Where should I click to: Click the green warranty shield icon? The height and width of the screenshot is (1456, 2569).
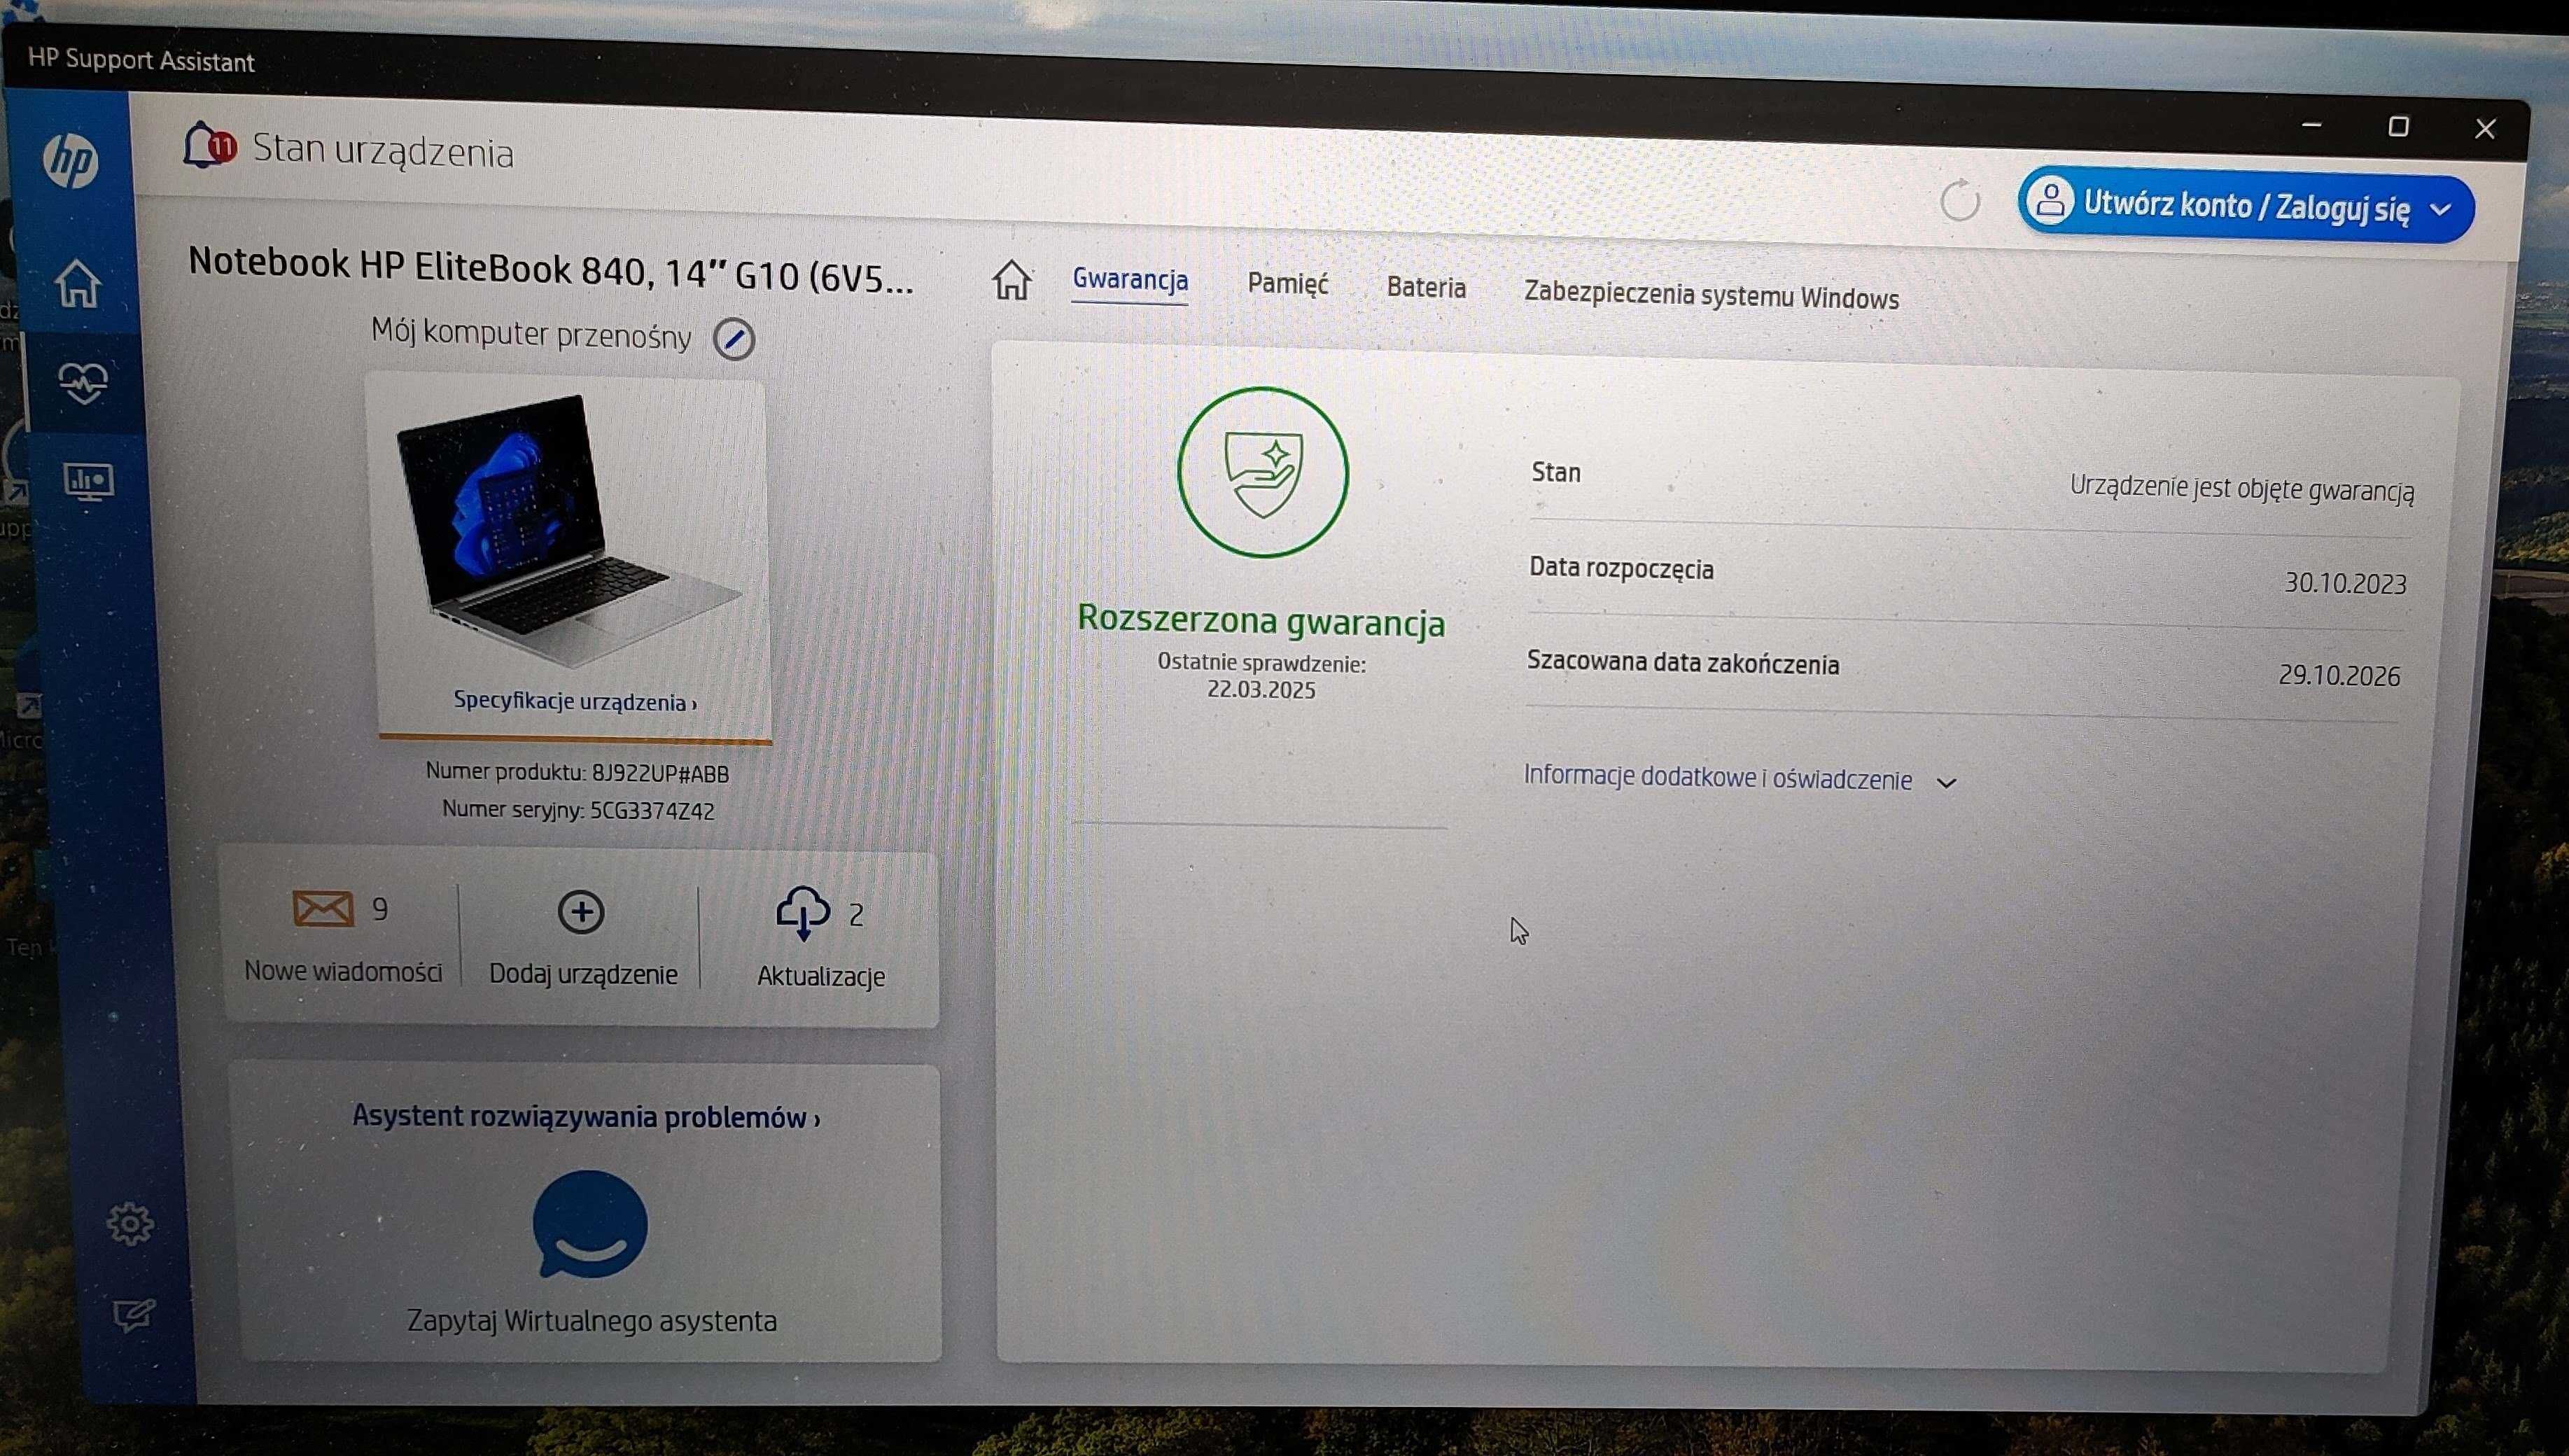click(x=1263, y=472)
